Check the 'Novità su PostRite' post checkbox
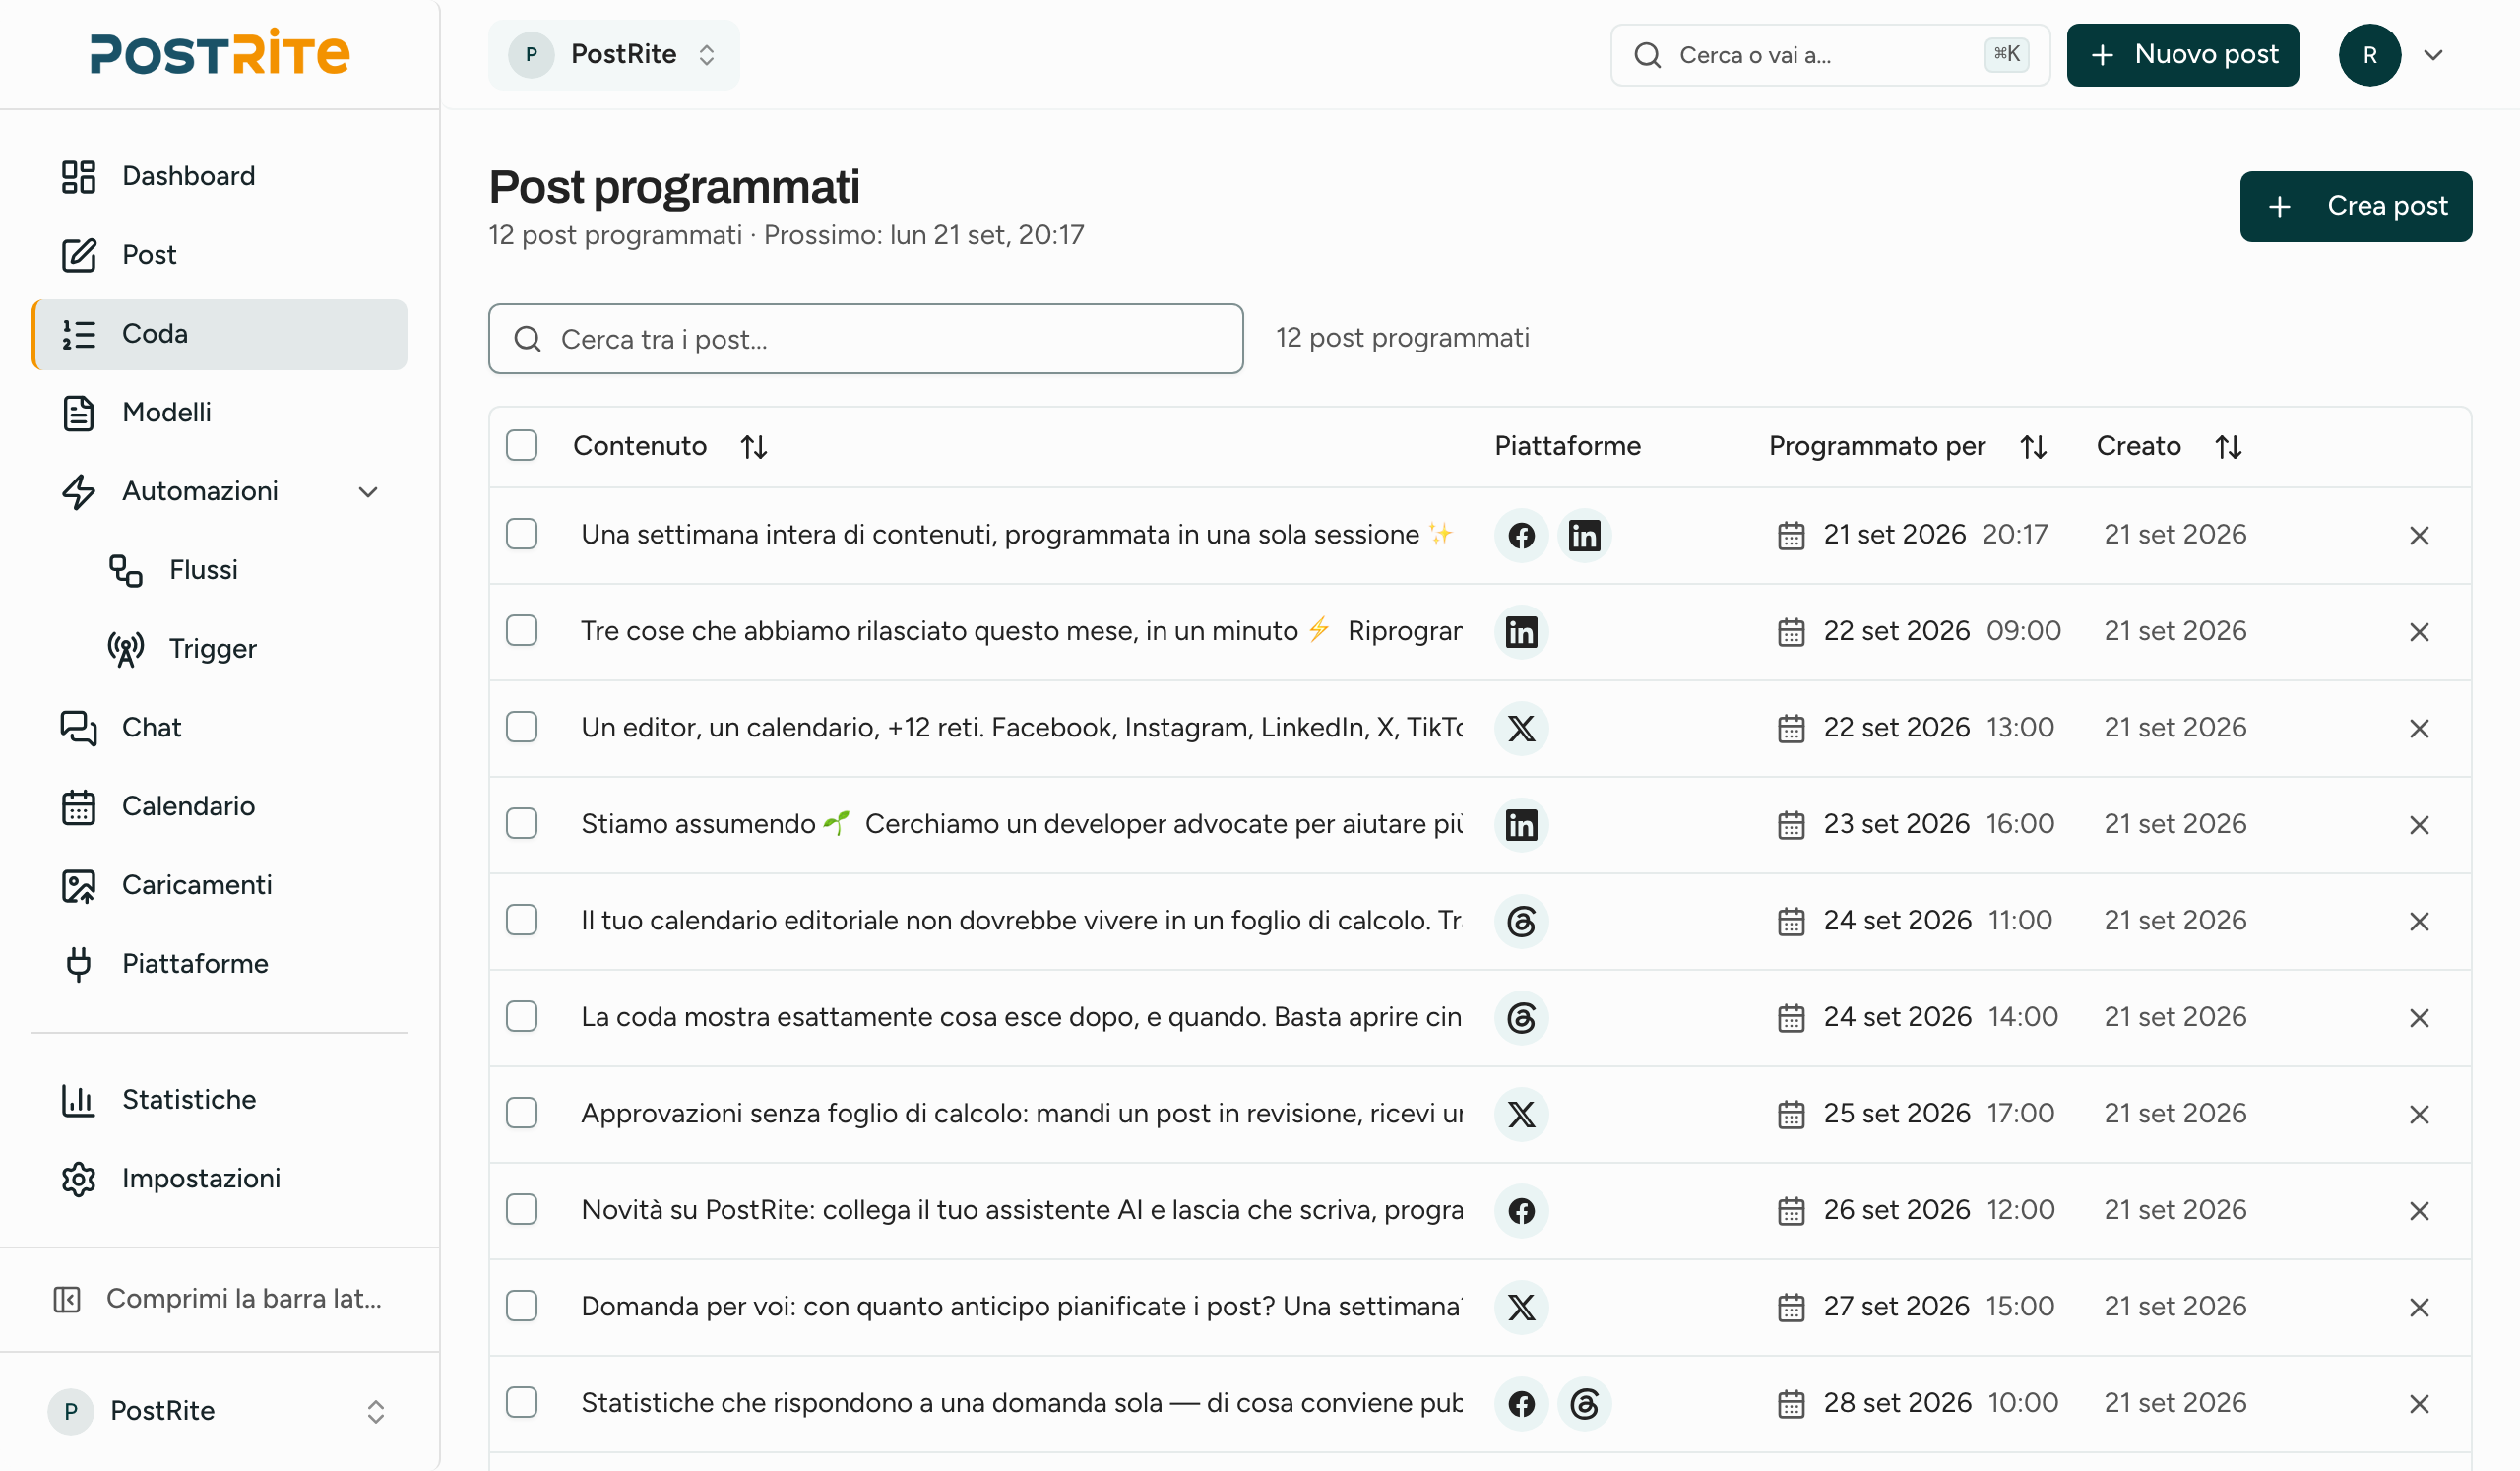2520x1471 pixels. [521, 1210]
